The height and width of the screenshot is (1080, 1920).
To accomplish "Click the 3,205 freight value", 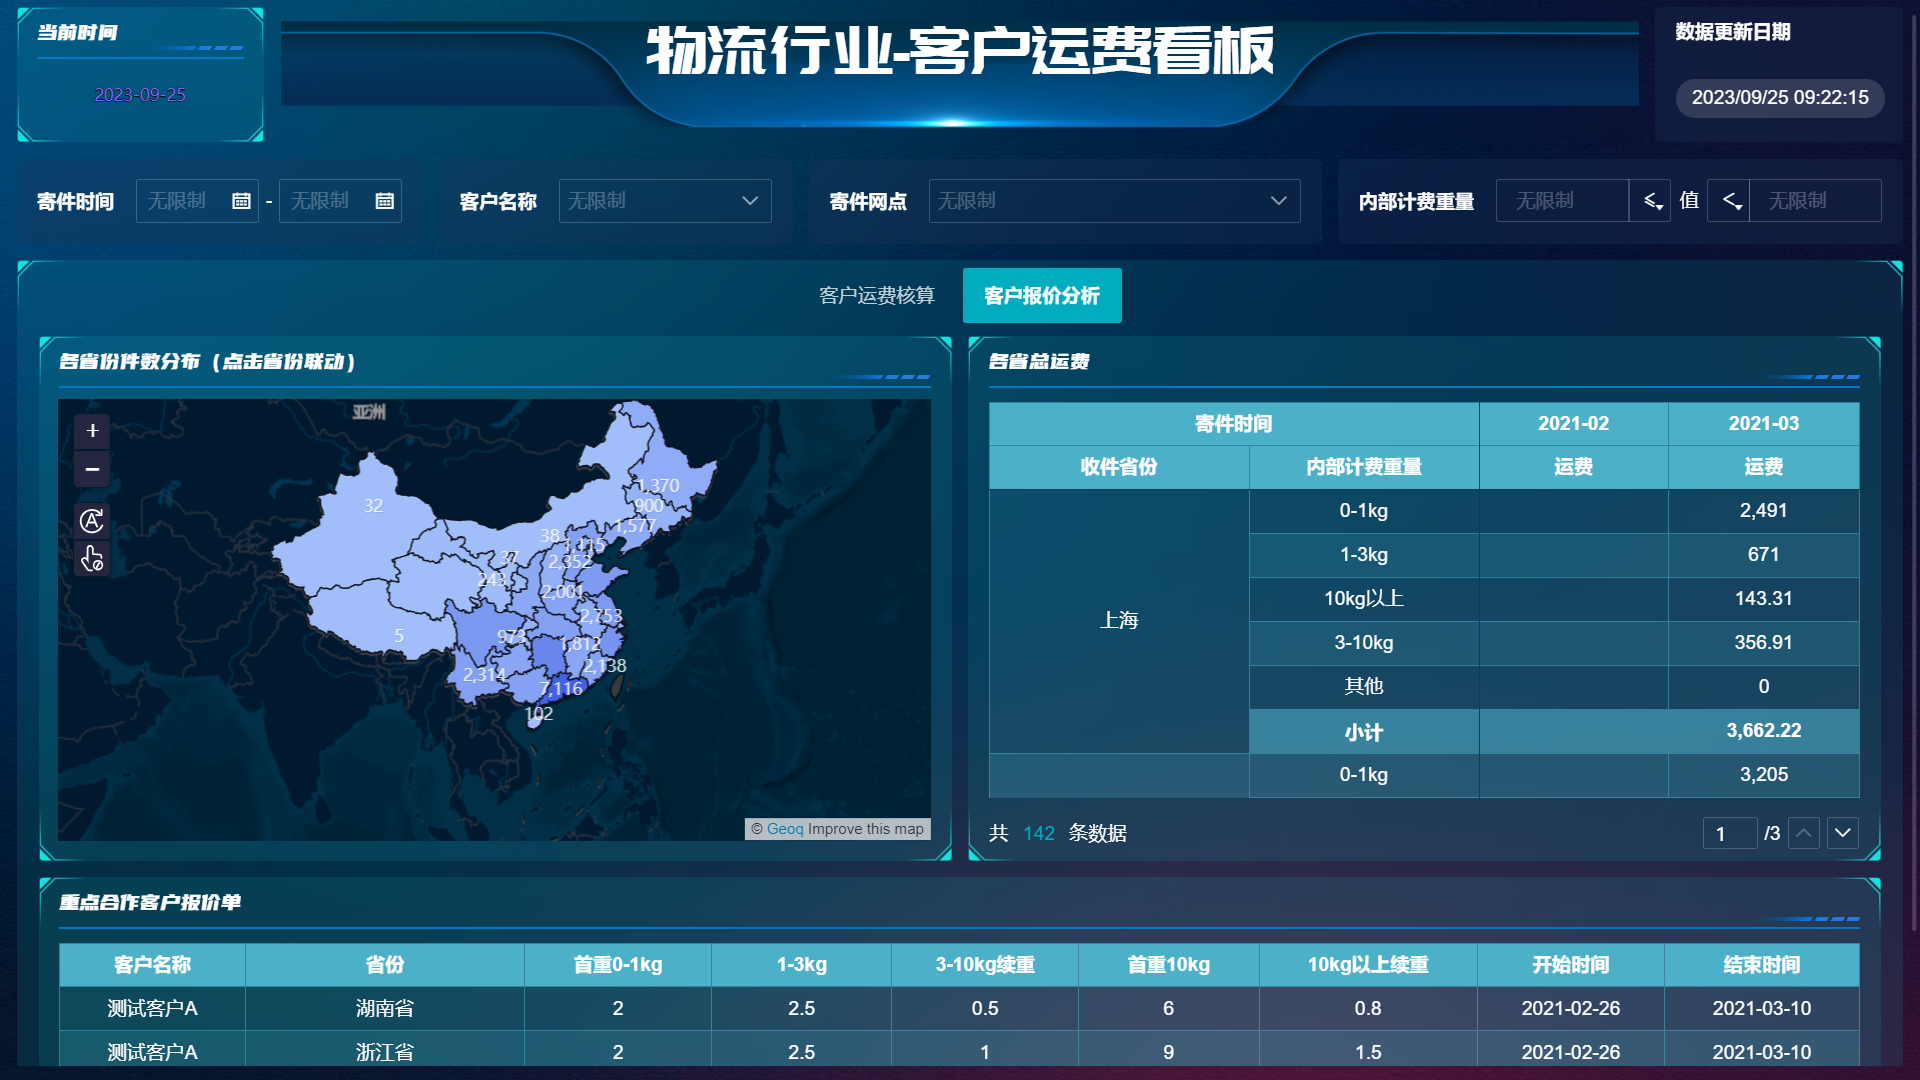I will pos(1764,775).
